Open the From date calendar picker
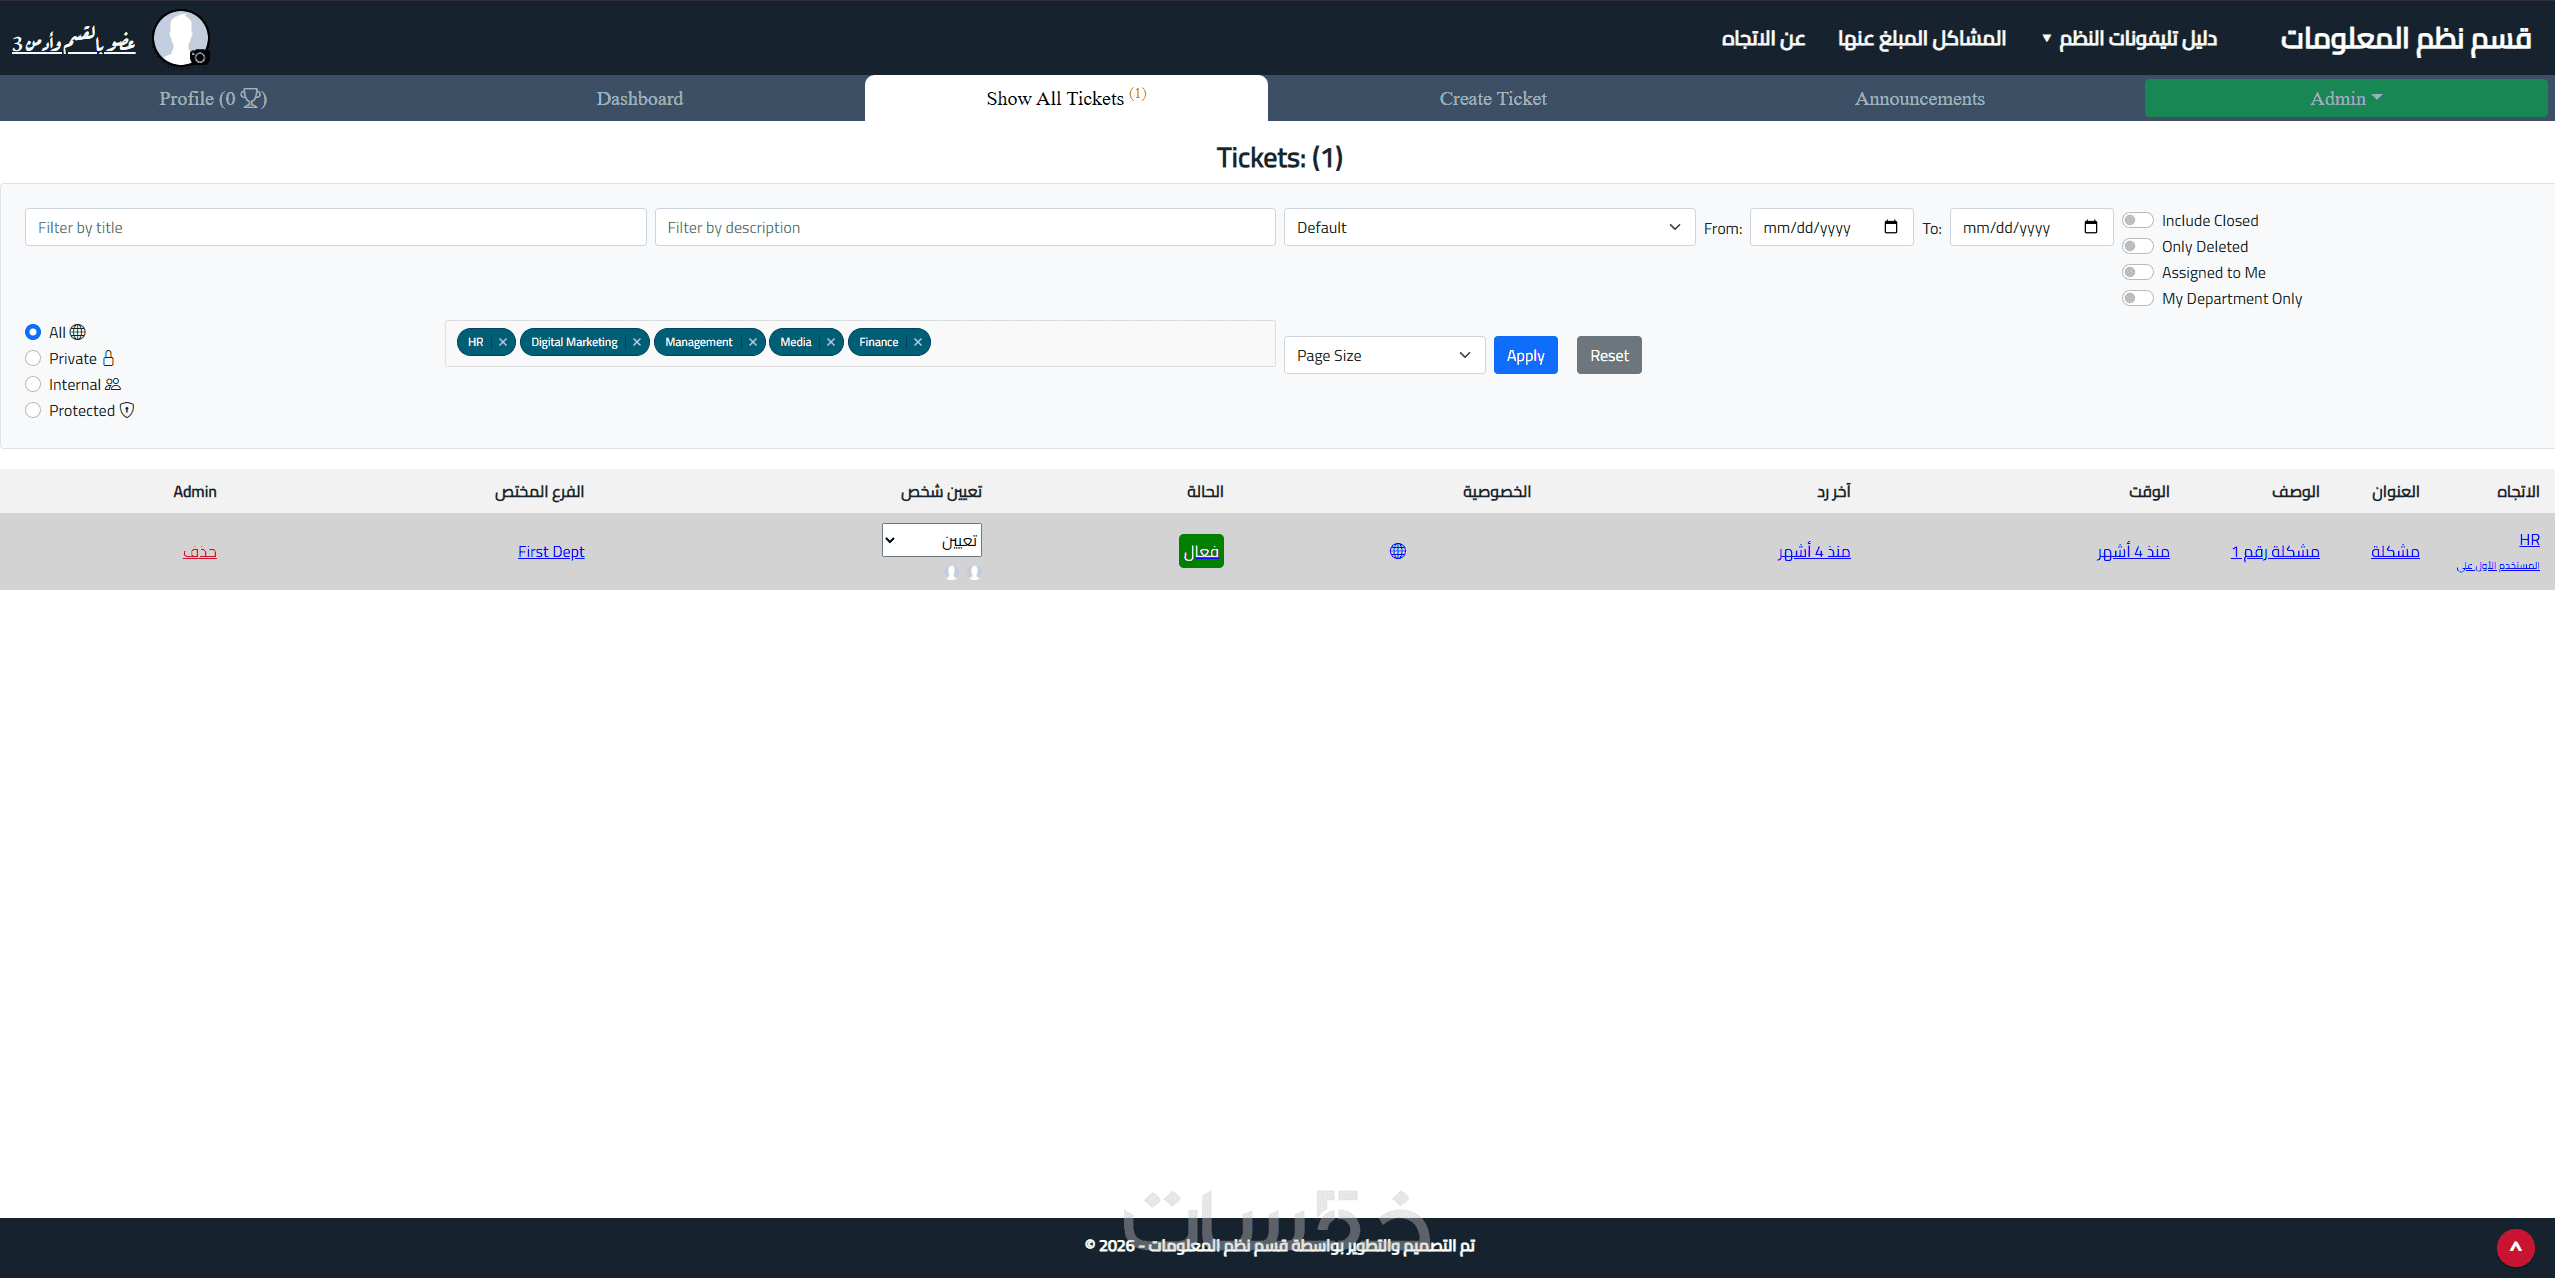Screen dimensions: 2555x1278 [x=1891, y=227]
